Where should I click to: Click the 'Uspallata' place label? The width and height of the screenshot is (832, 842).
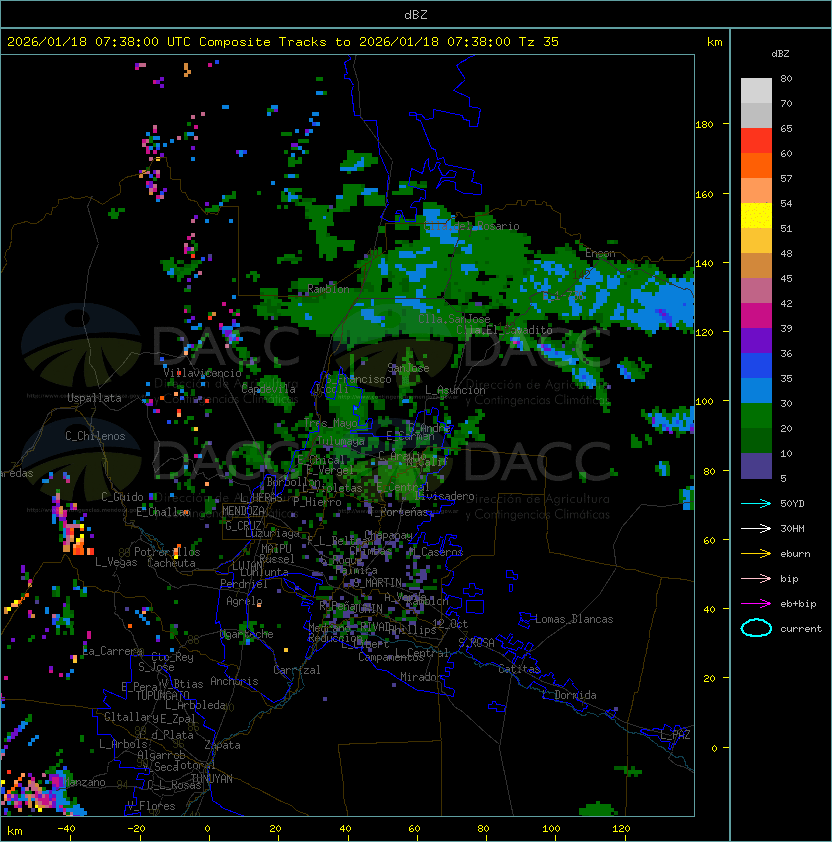click(94, 398)
